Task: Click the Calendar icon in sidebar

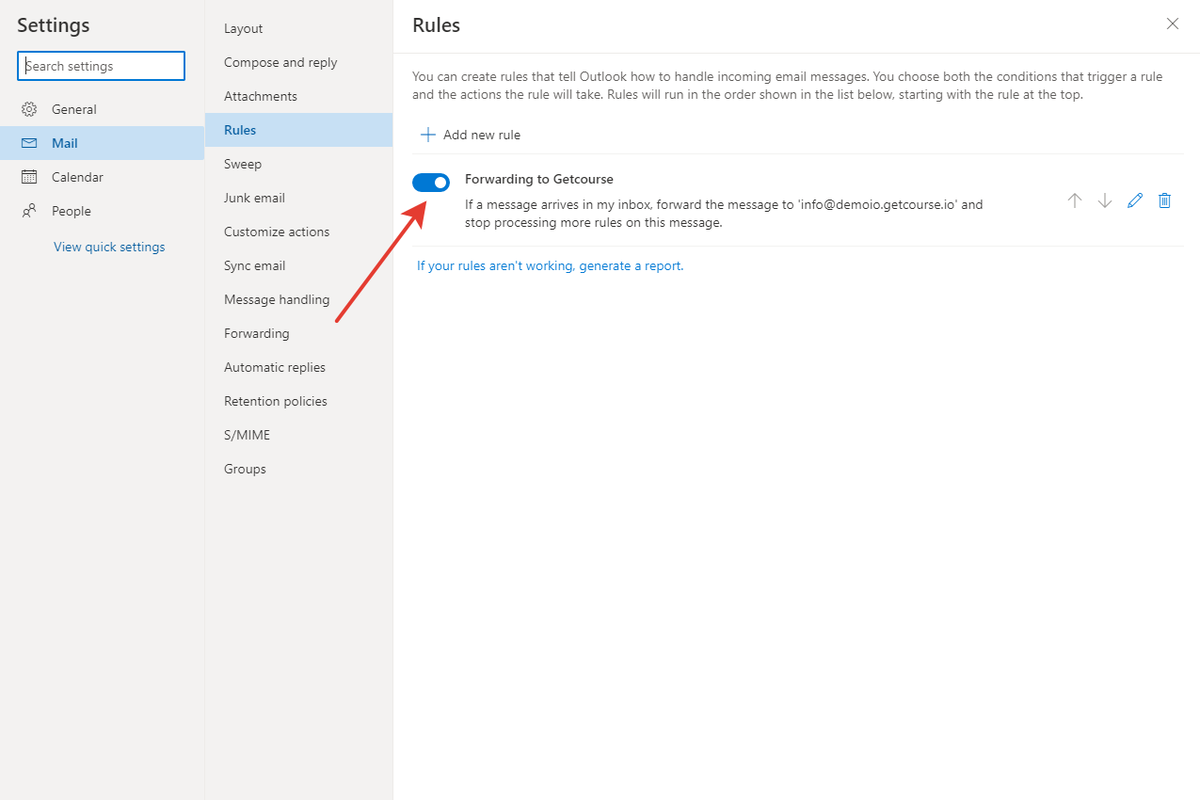Action: (30, 177)
